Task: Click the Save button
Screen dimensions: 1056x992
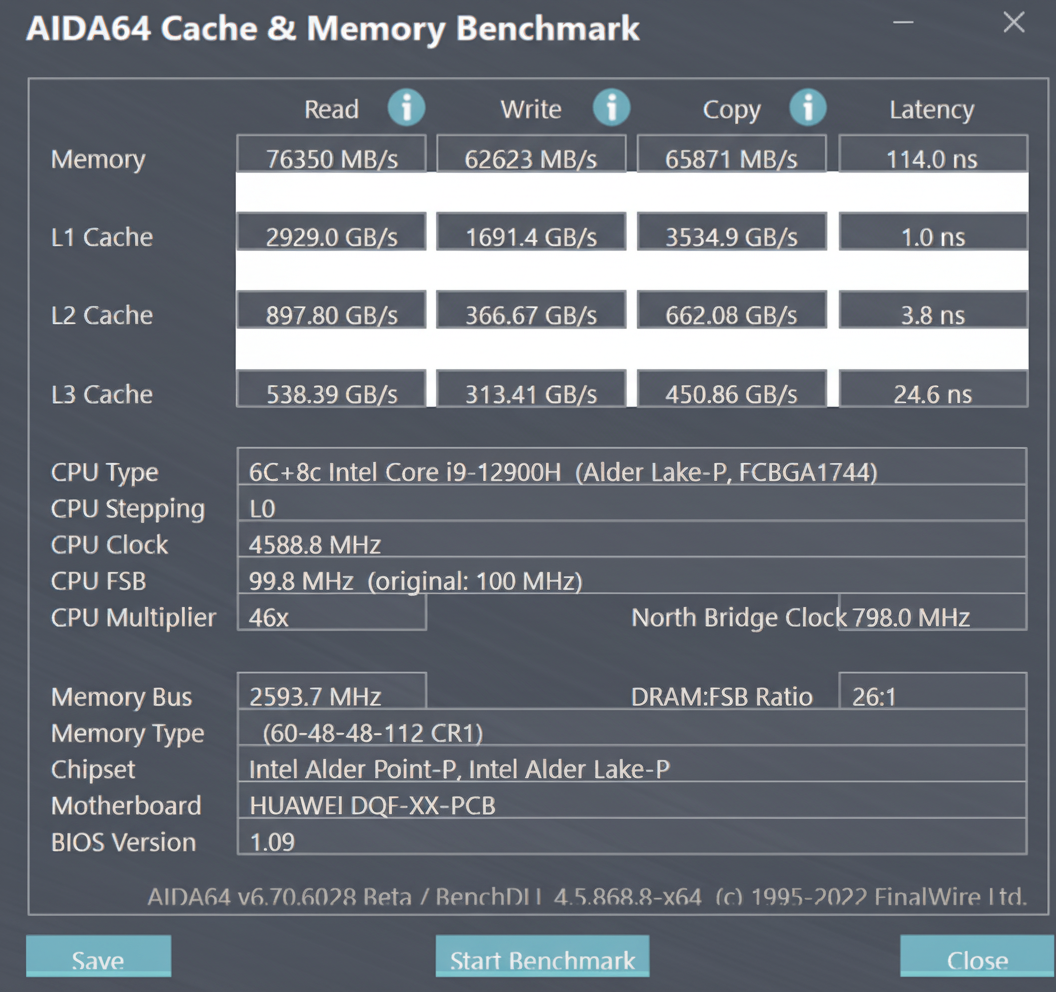Action: click(x=98, y=958)
